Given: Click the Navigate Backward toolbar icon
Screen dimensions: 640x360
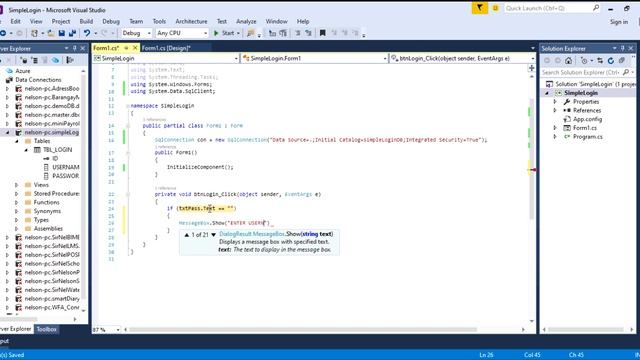Looking at the screenshot, I should coord(3,33).
